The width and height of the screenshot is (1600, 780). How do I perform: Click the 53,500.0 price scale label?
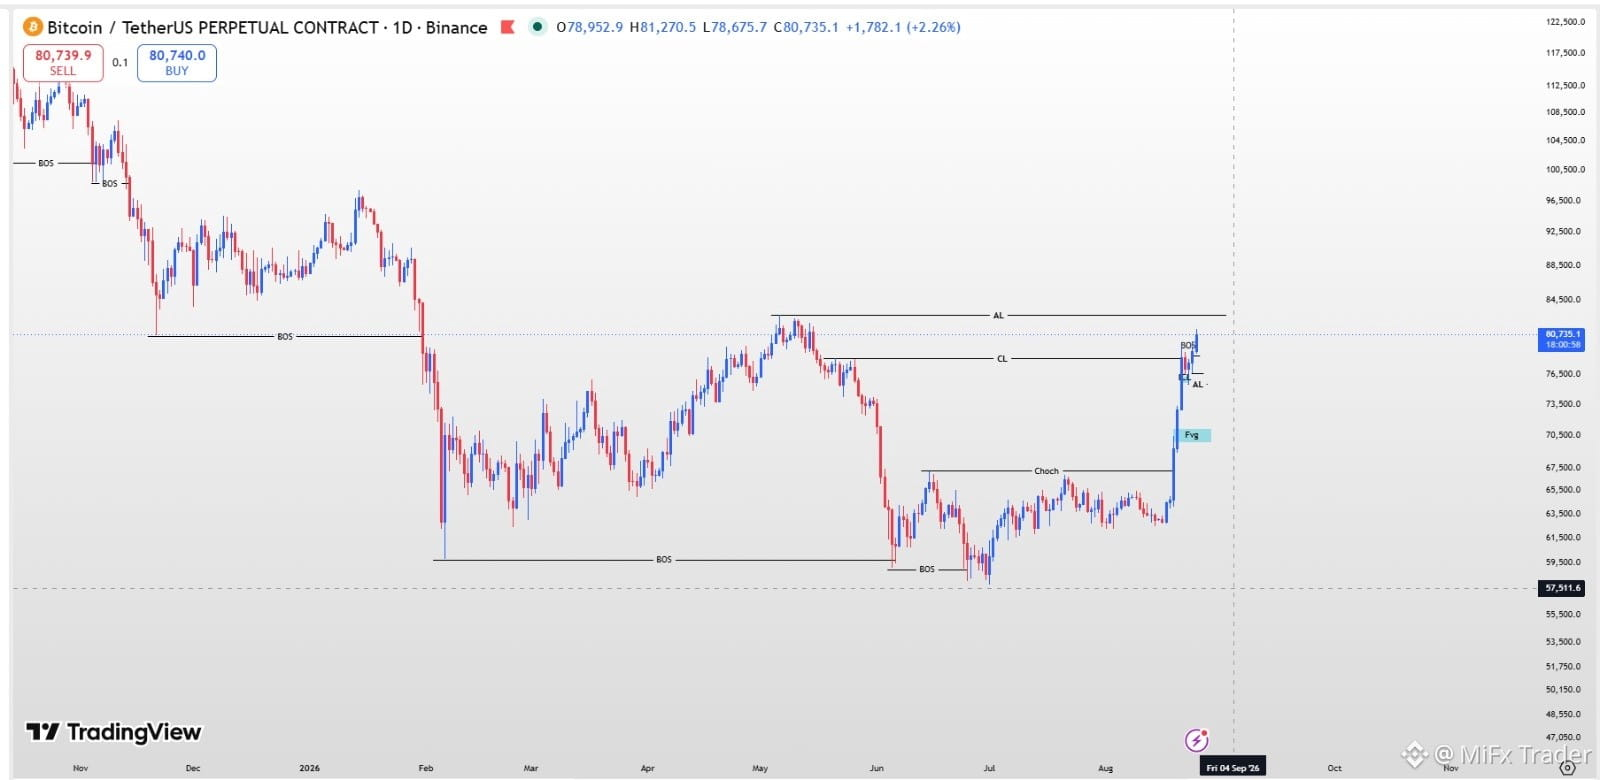(1563, 641)
